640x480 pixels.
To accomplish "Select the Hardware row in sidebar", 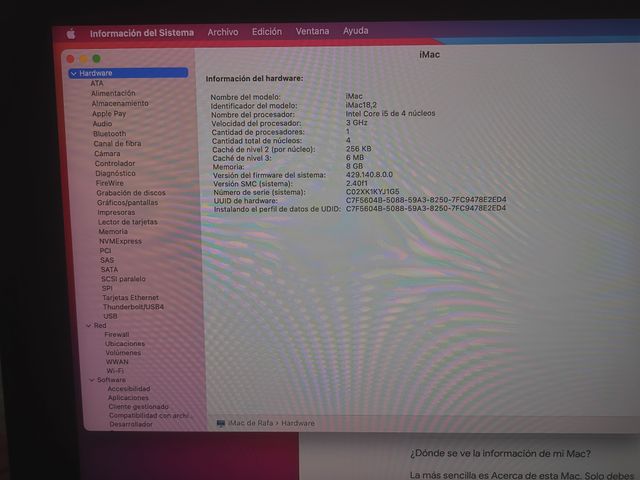I will (x=128, y=73).
